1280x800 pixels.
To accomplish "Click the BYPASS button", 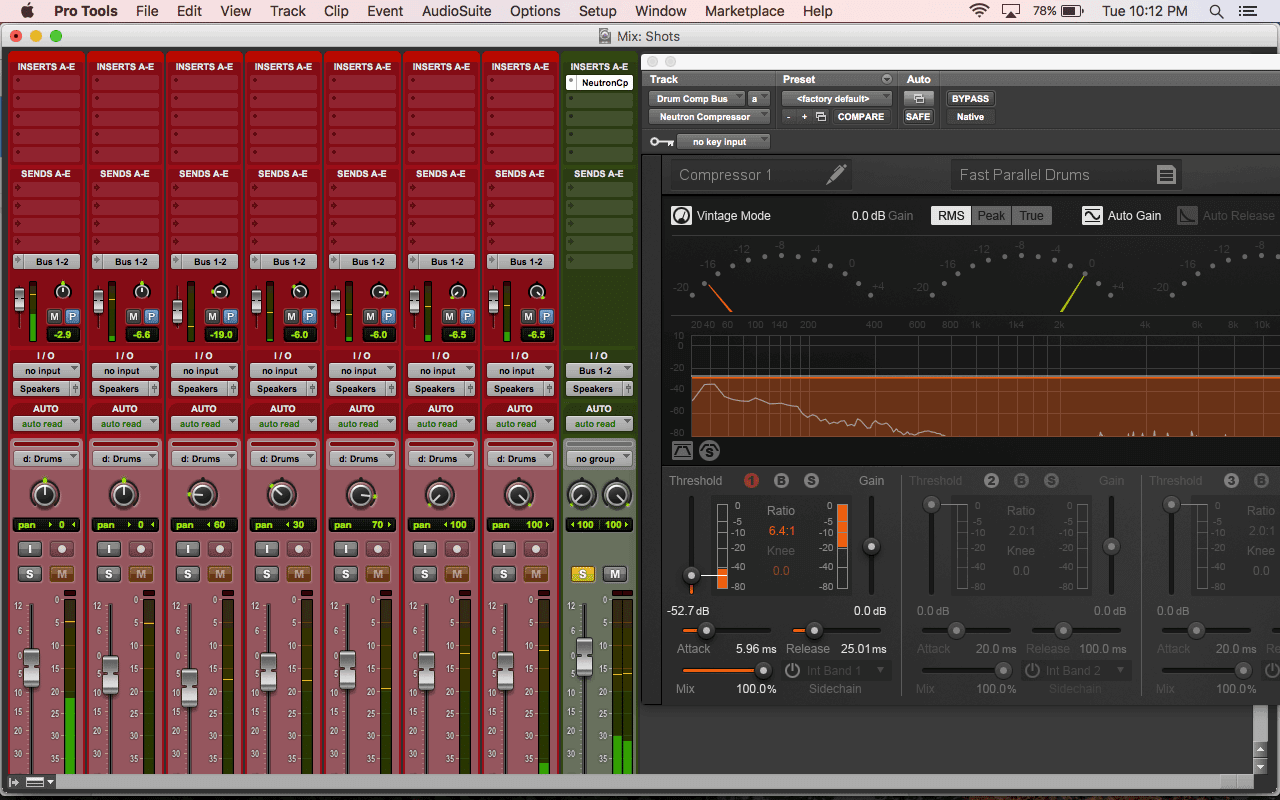I will pyautogui.click(x=970, y=99).
